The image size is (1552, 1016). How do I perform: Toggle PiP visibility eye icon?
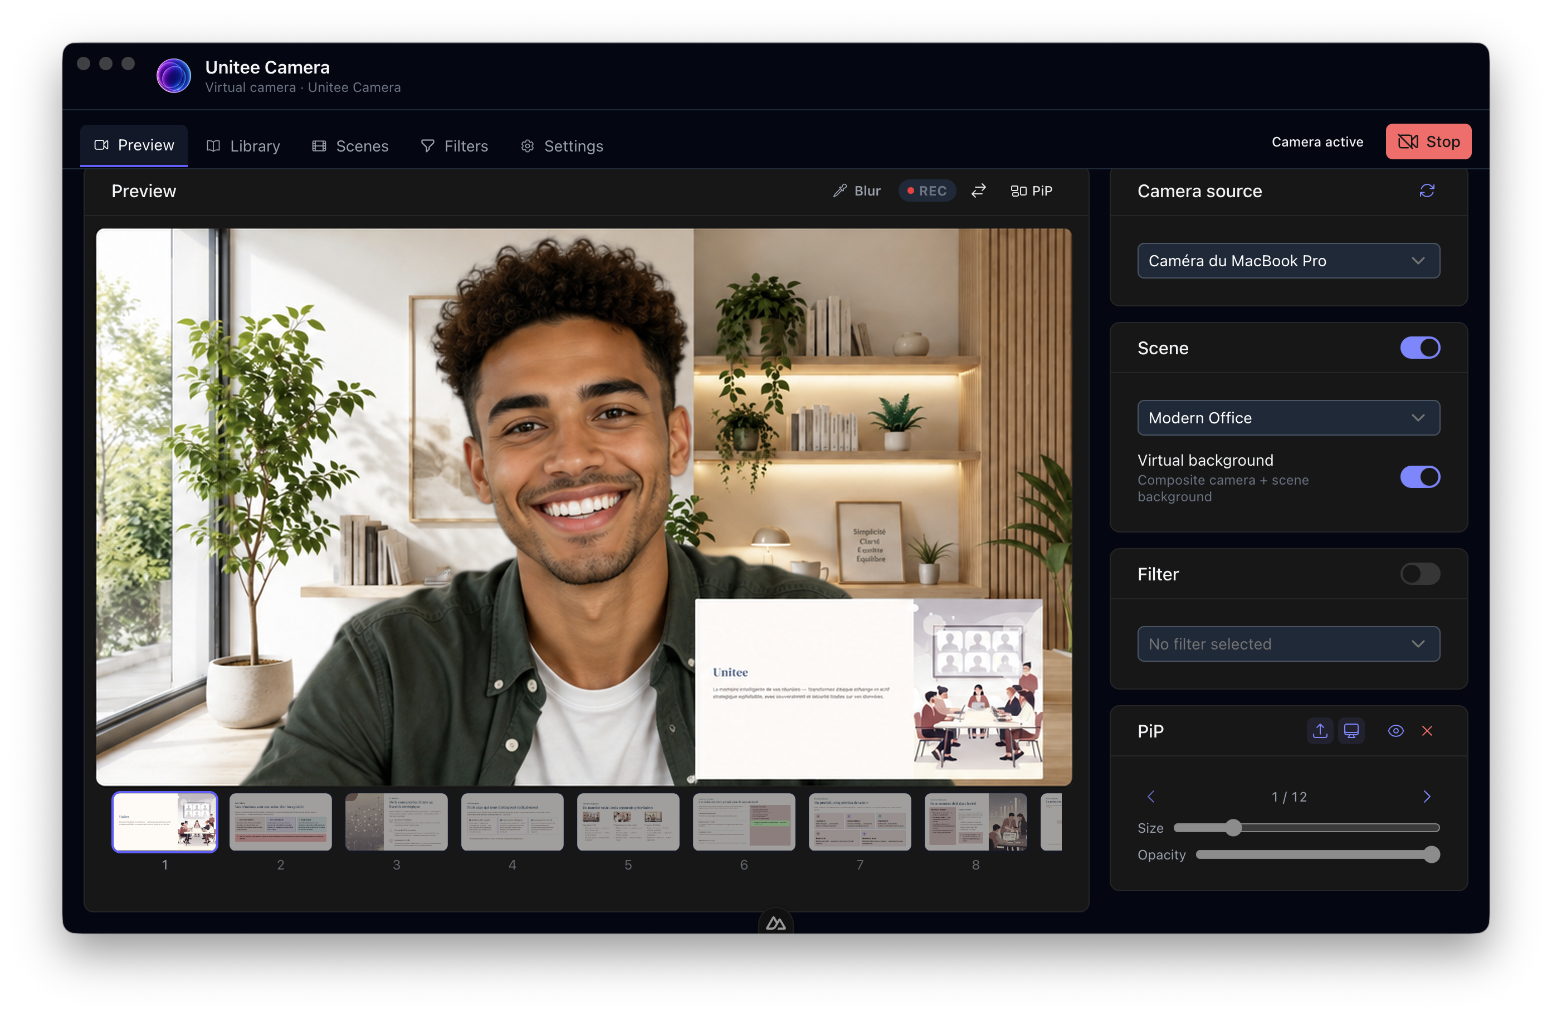[x=1396, y=731]
